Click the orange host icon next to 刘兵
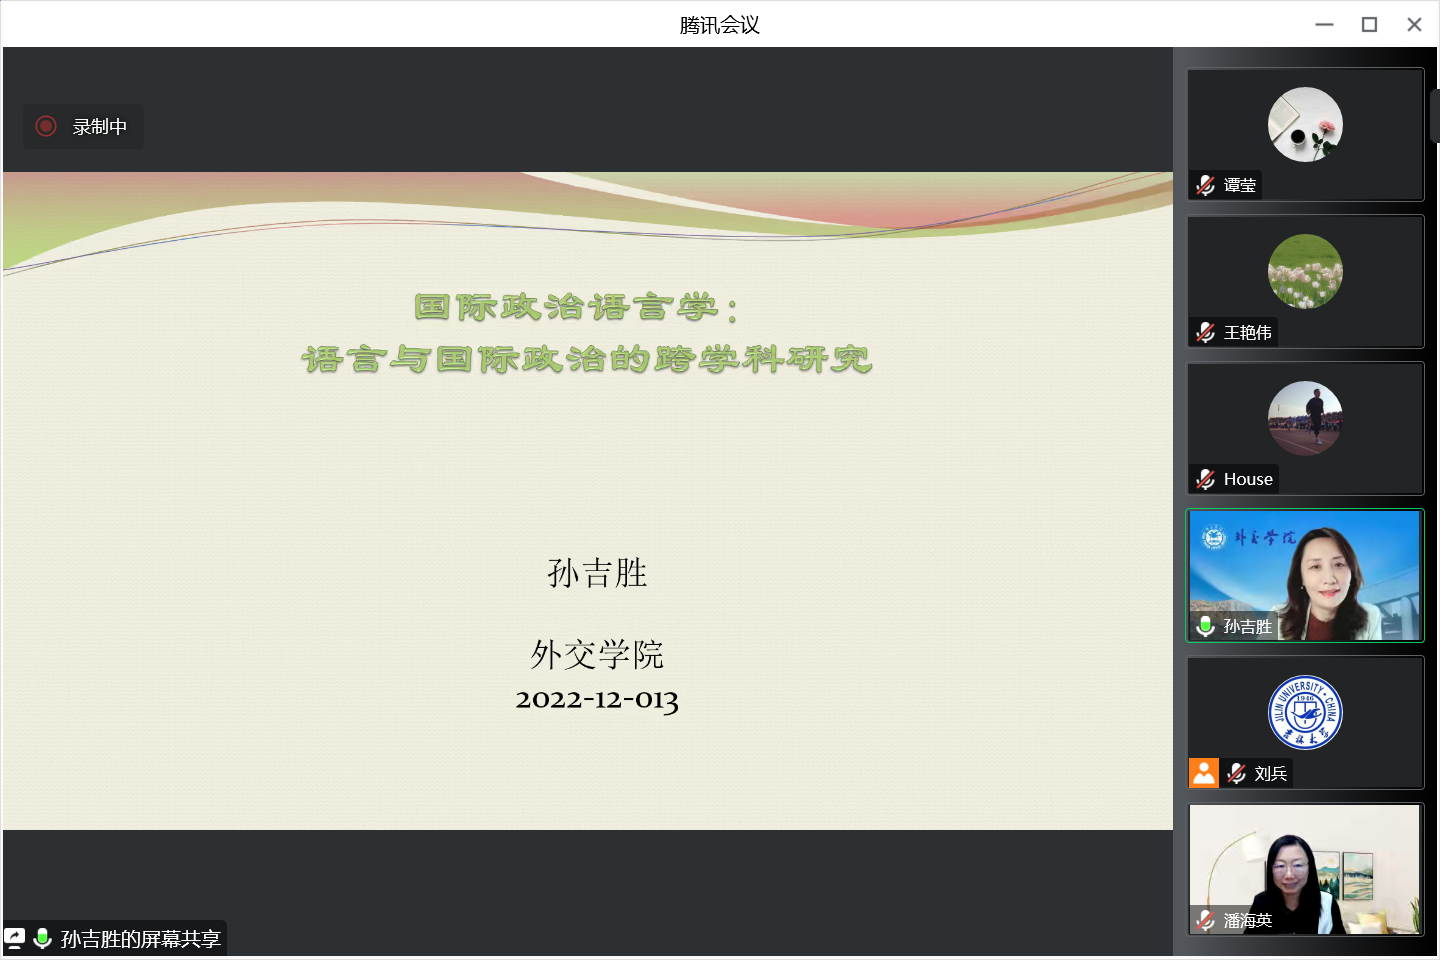This screenshot has height=960, width=1440. 1203,773
